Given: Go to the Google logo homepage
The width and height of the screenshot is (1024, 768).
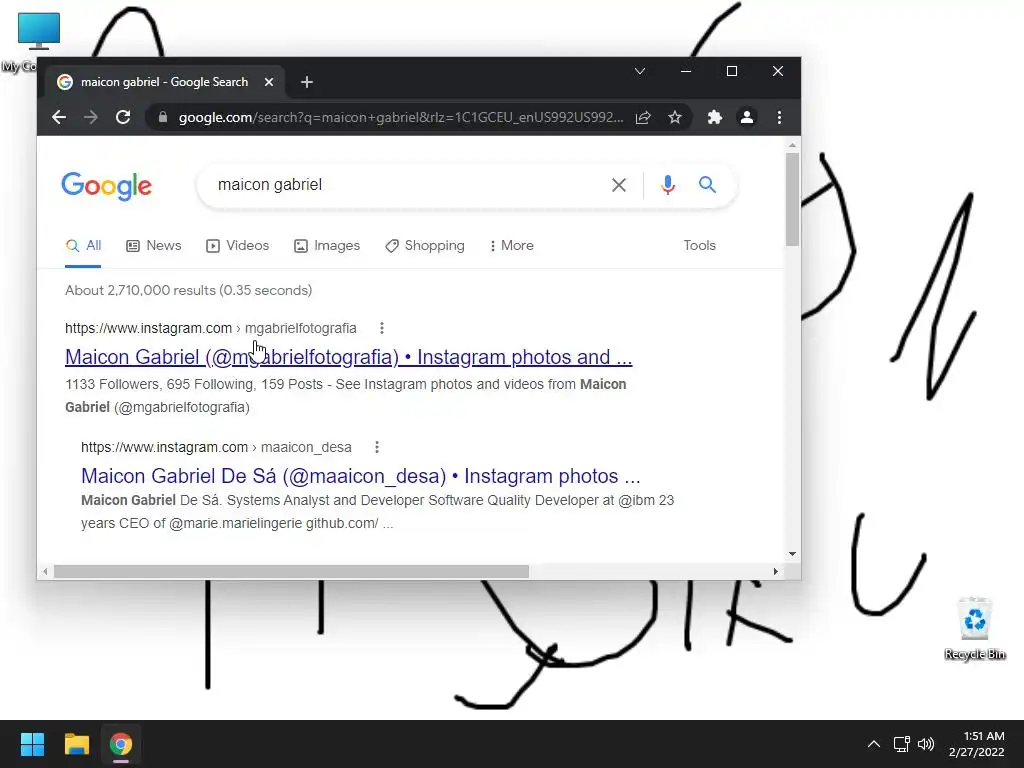Looking at the screenshot, I should (106, 187).
